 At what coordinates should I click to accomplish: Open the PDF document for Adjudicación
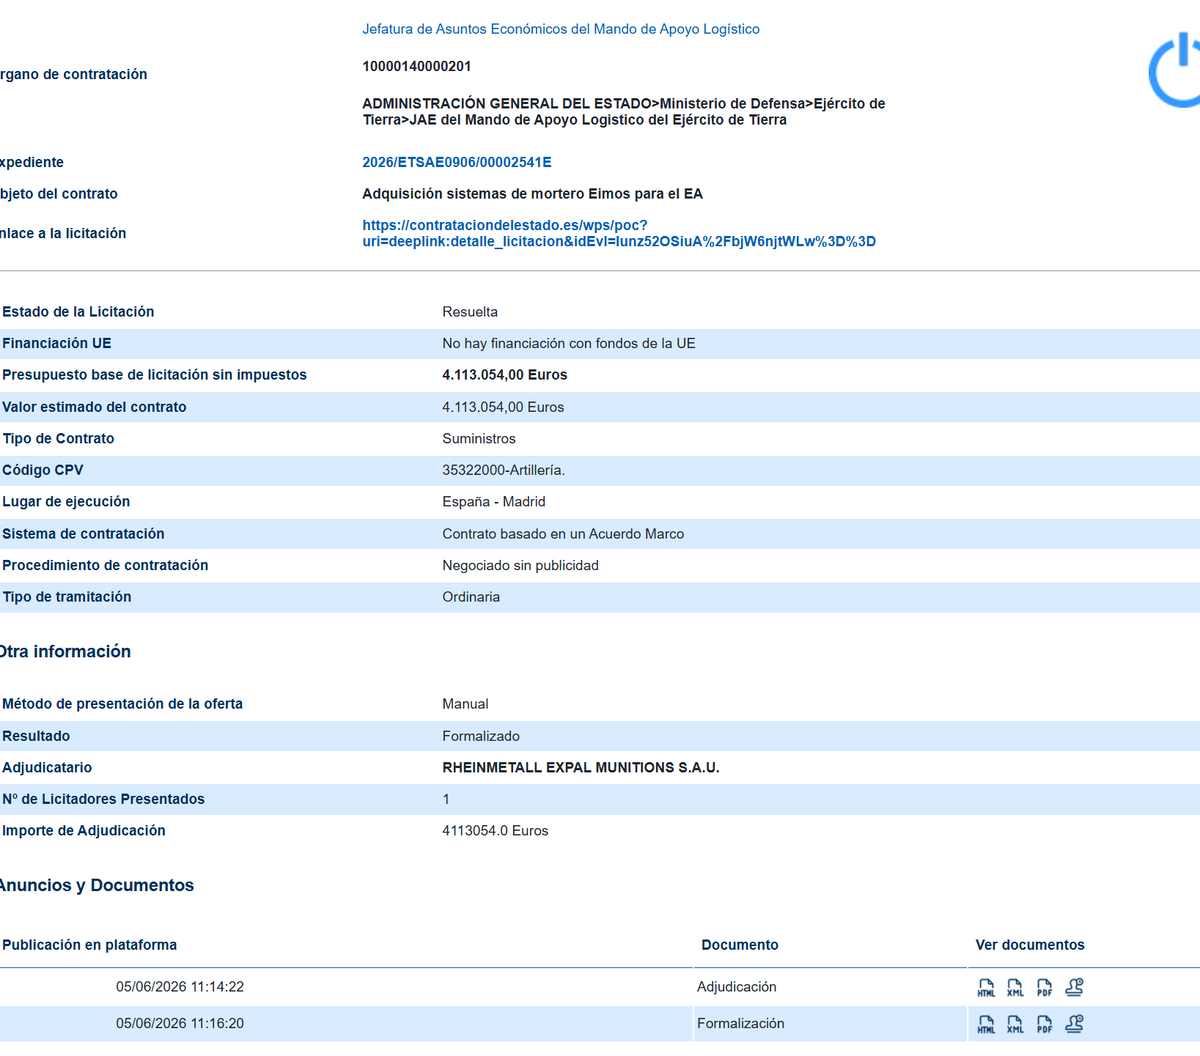1044,988
